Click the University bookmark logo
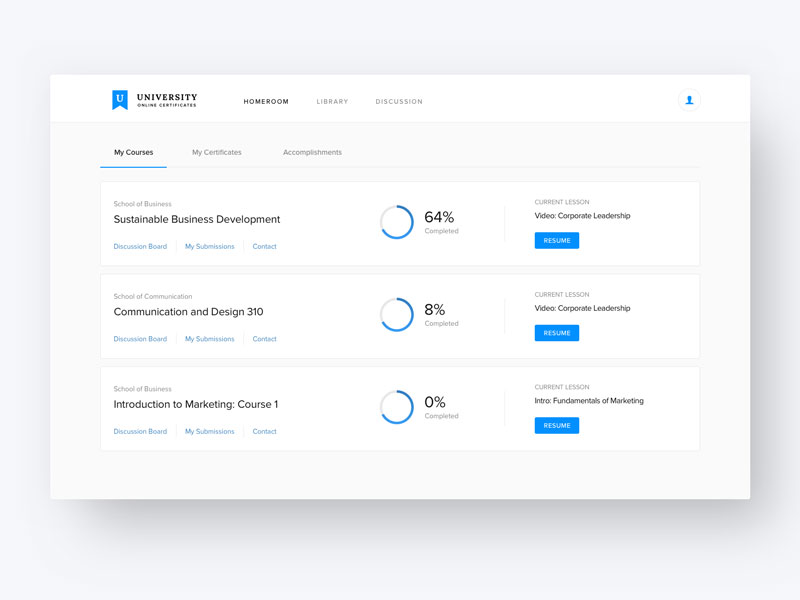Screen dimensions: 800x600 tap(120, 100)
